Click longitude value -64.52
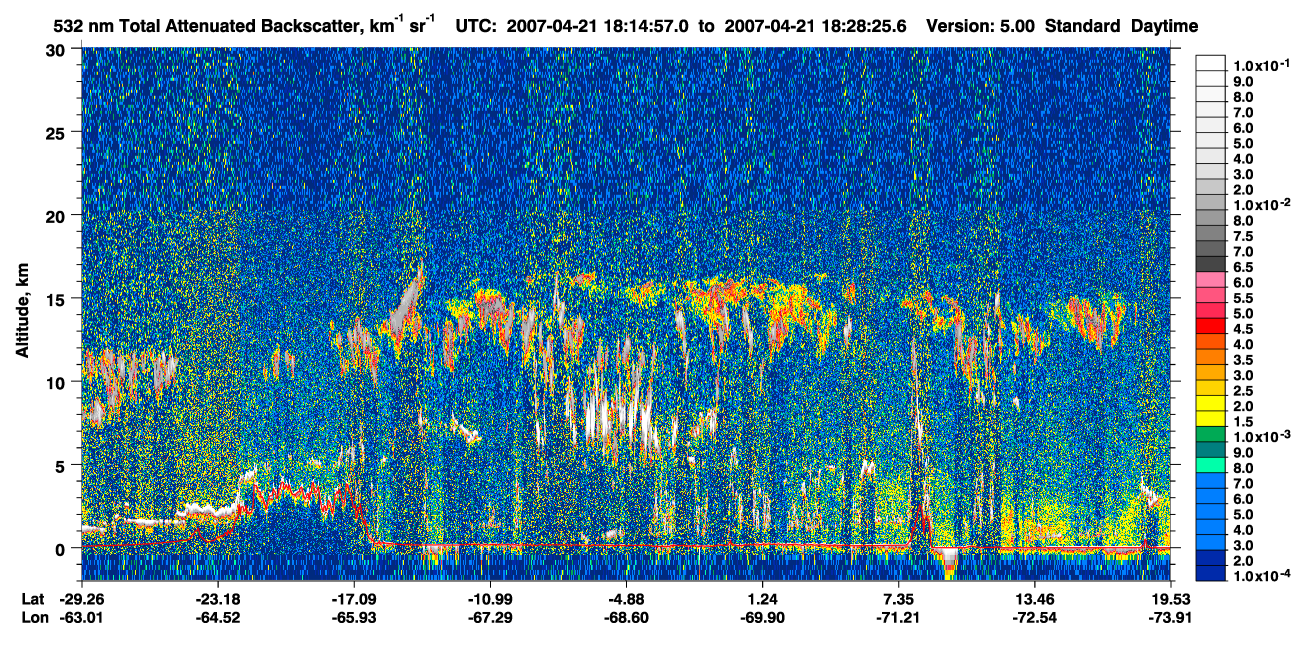This screenshot has width=1300, height=667. click(x=218, y=617)
